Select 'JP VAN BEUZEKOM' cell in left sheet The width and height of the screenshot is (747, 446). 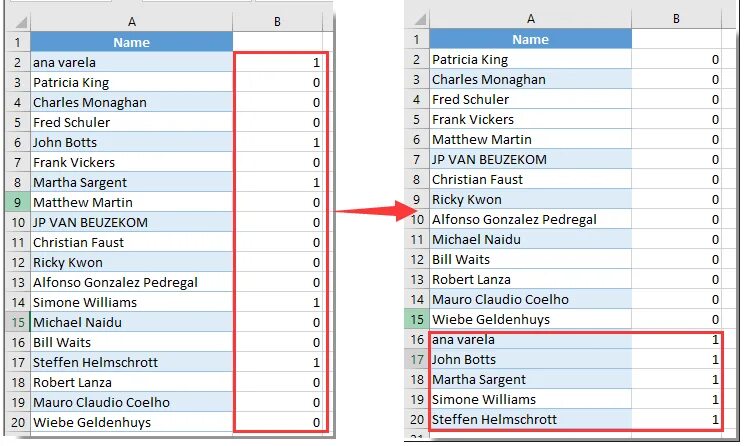[x=131, y=222]
